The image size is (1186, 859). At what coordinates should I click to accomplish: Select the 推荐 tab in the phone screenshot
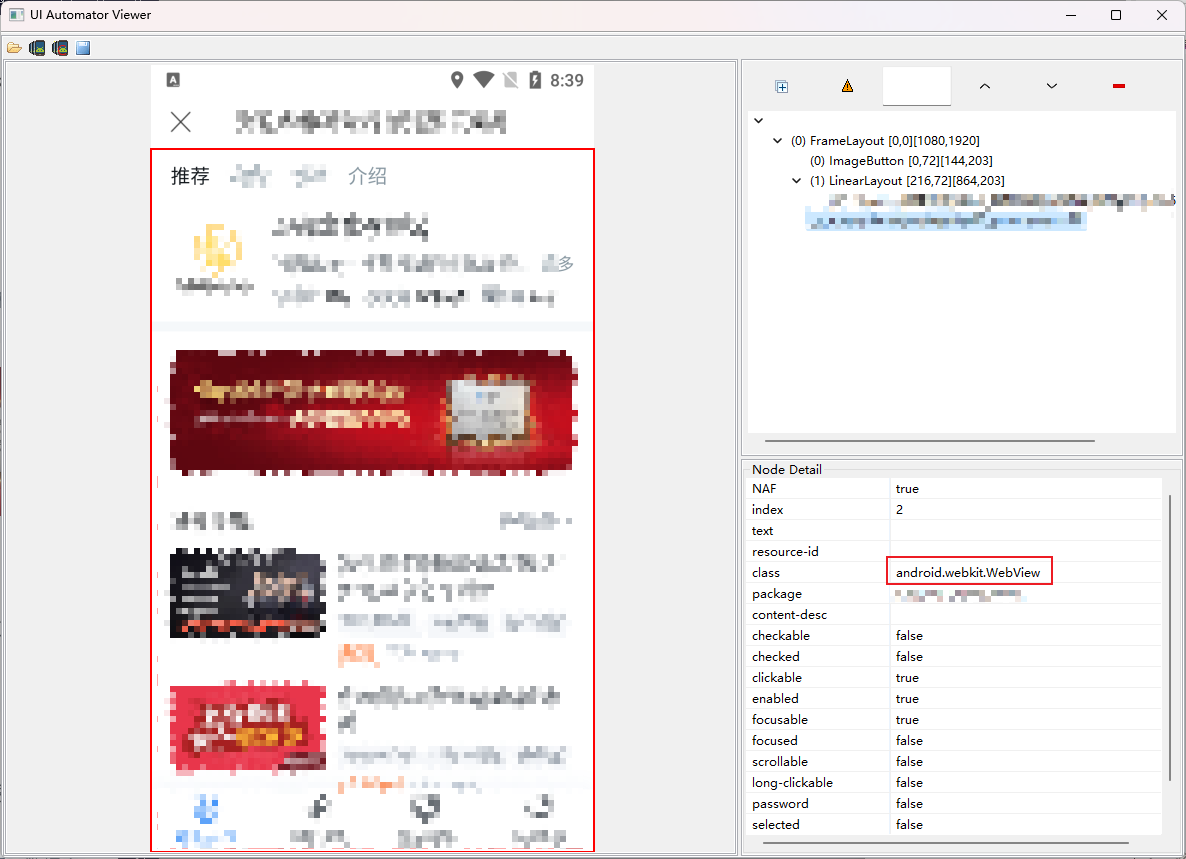coord(190,176)
